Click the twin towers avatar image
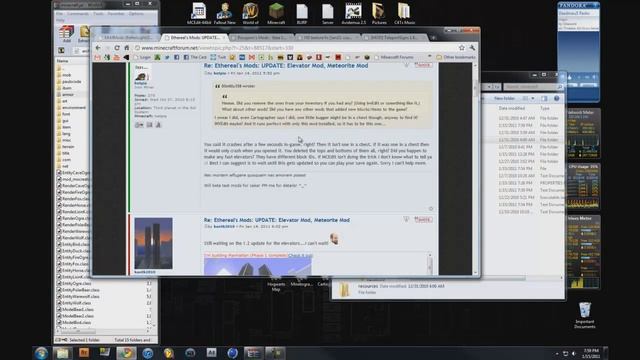 point(153,243)
